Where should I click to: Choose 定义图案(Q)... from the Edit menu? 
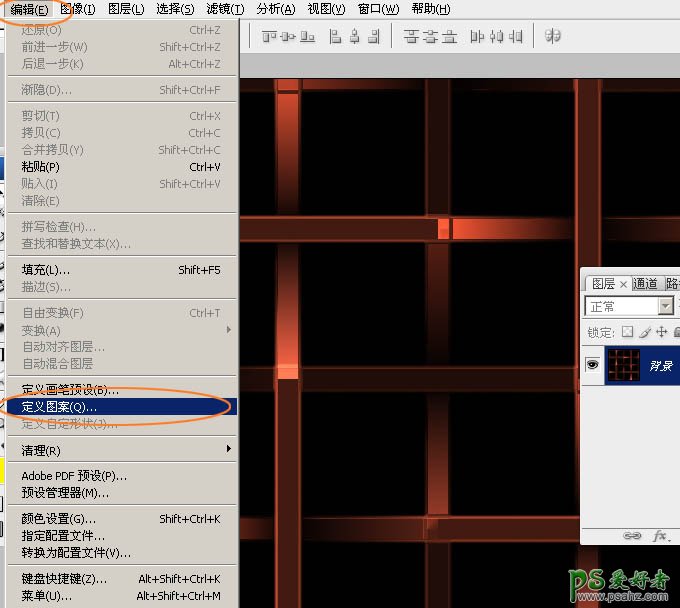pos(60,407)
